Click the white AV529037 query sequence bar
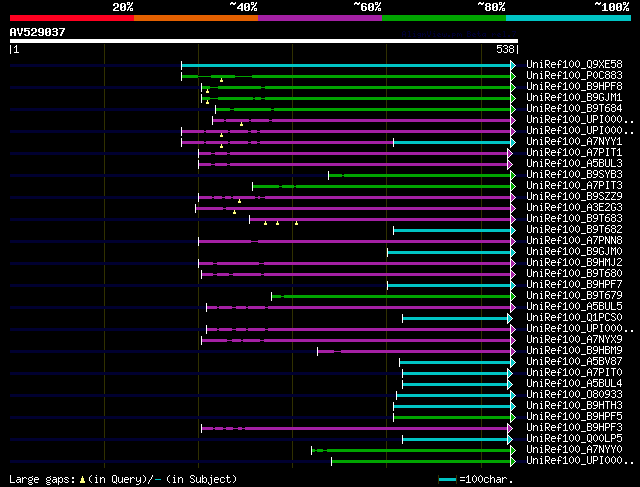This screenshot has width=640, height=487. pyautogui.click(x=264, y=41)
